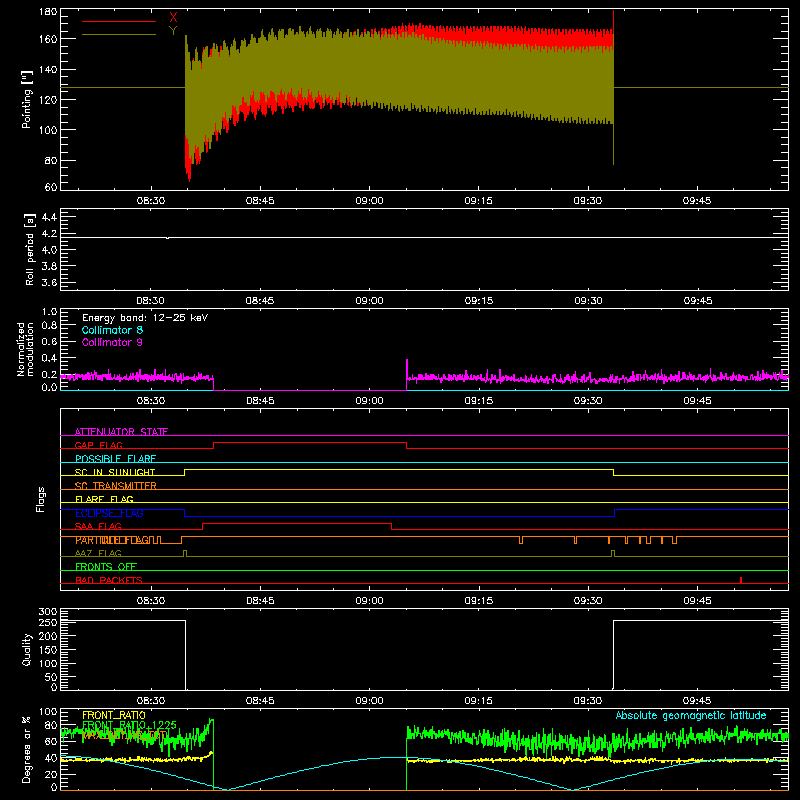Click the orange 'MAX_DET_VS_TOT' legend entry
The width and height of the screenshot is (800, 800).
124,735
